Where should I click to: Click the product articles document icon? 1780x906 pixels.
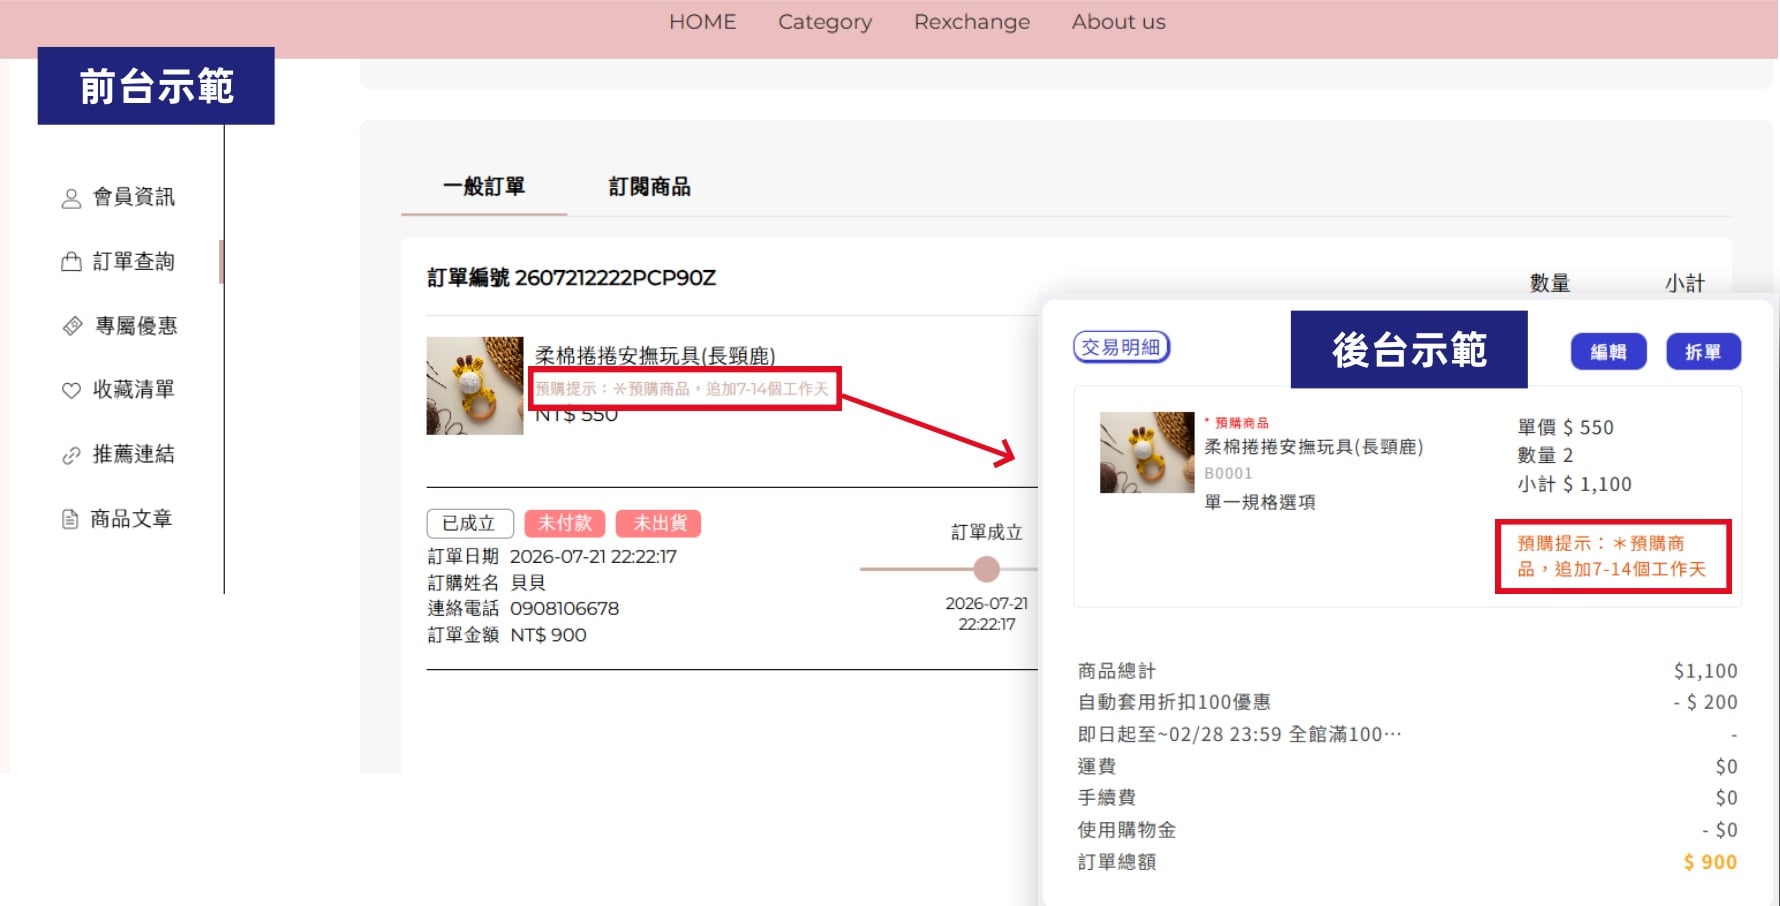(x=70, y=519)
